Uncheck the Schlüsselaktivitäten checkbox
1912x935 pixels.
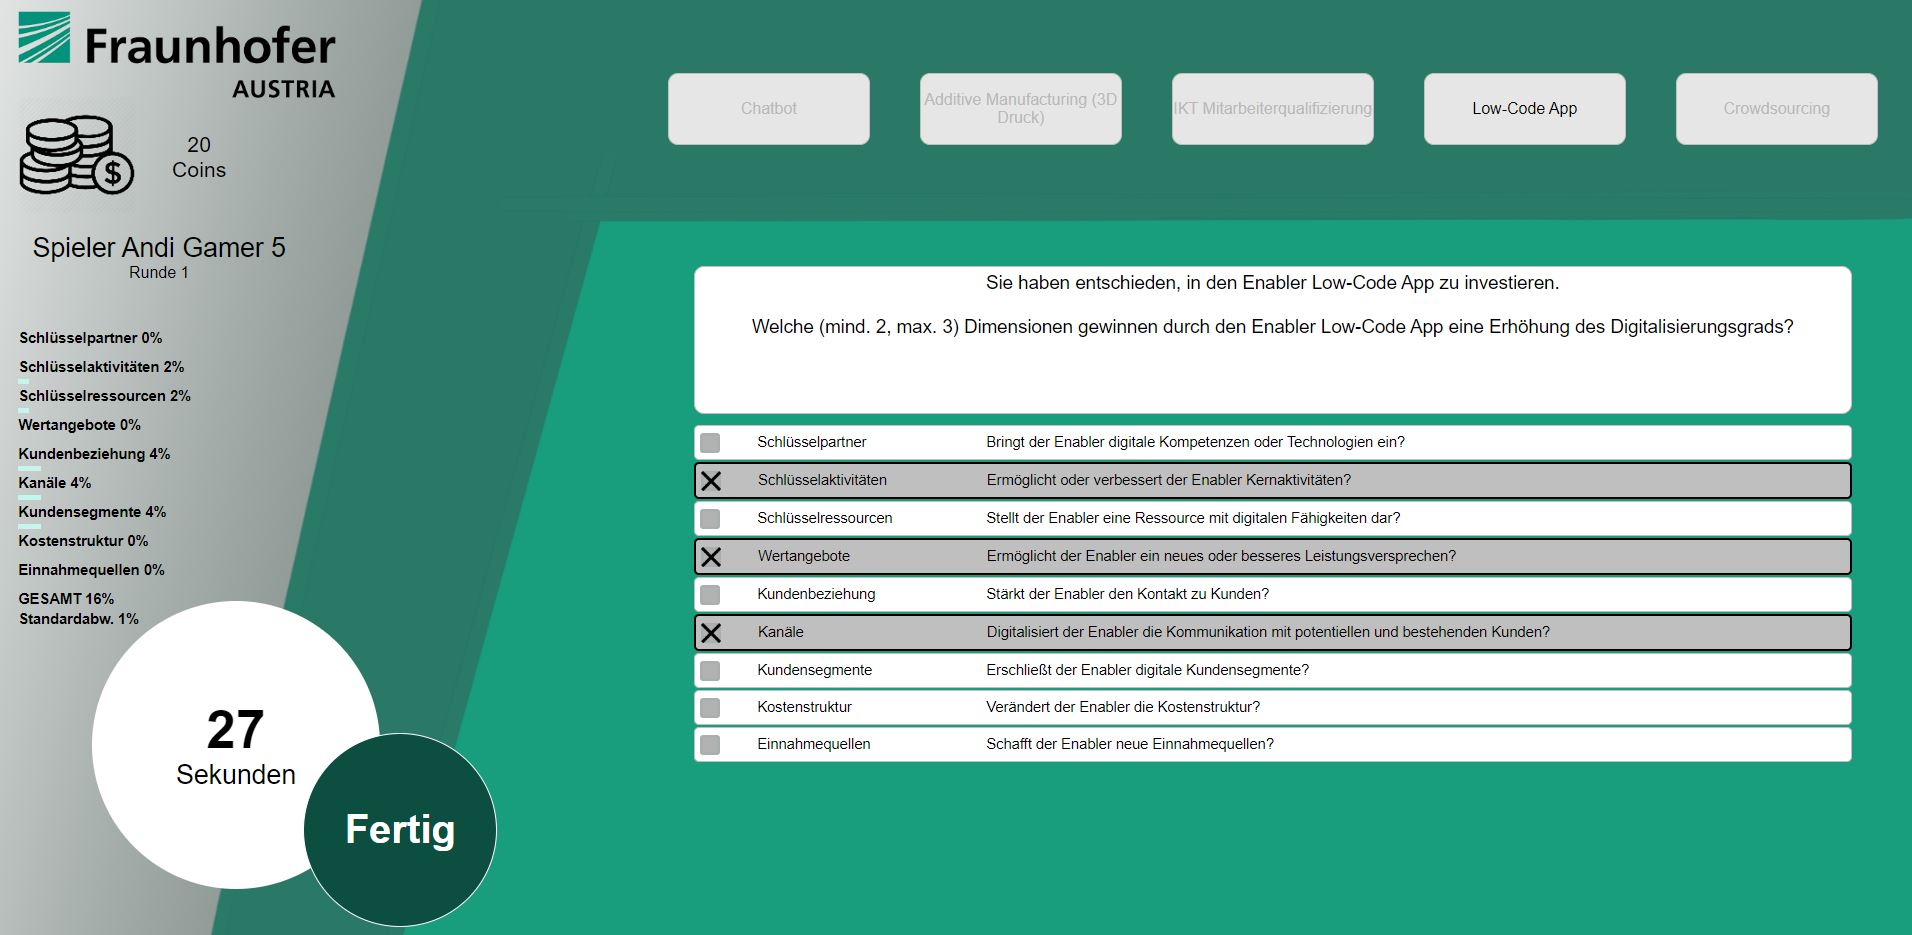click(710, 481)
